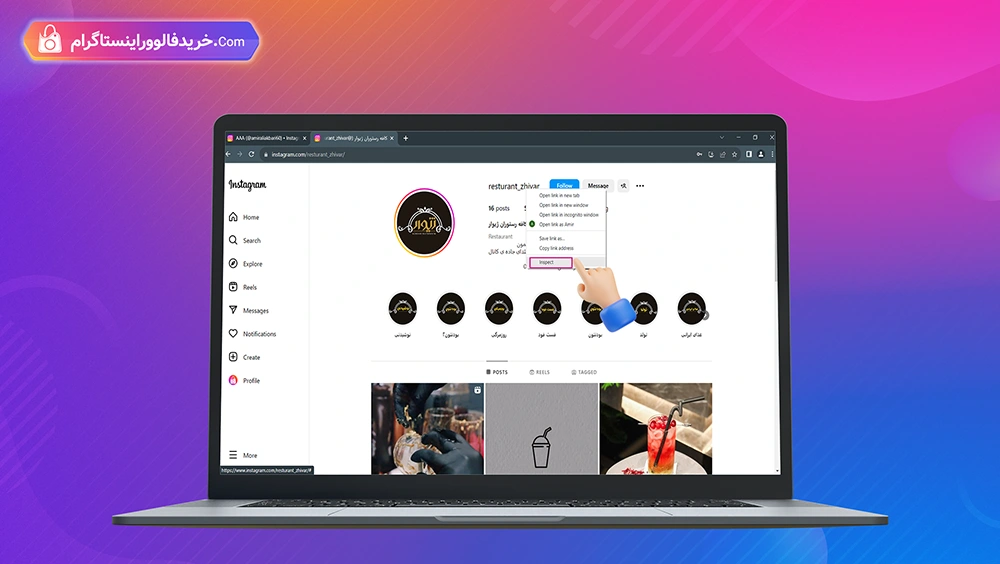Open Reels in Instagram sidebar
This screenshot has width=1000, height=564.
click(243, 287)
